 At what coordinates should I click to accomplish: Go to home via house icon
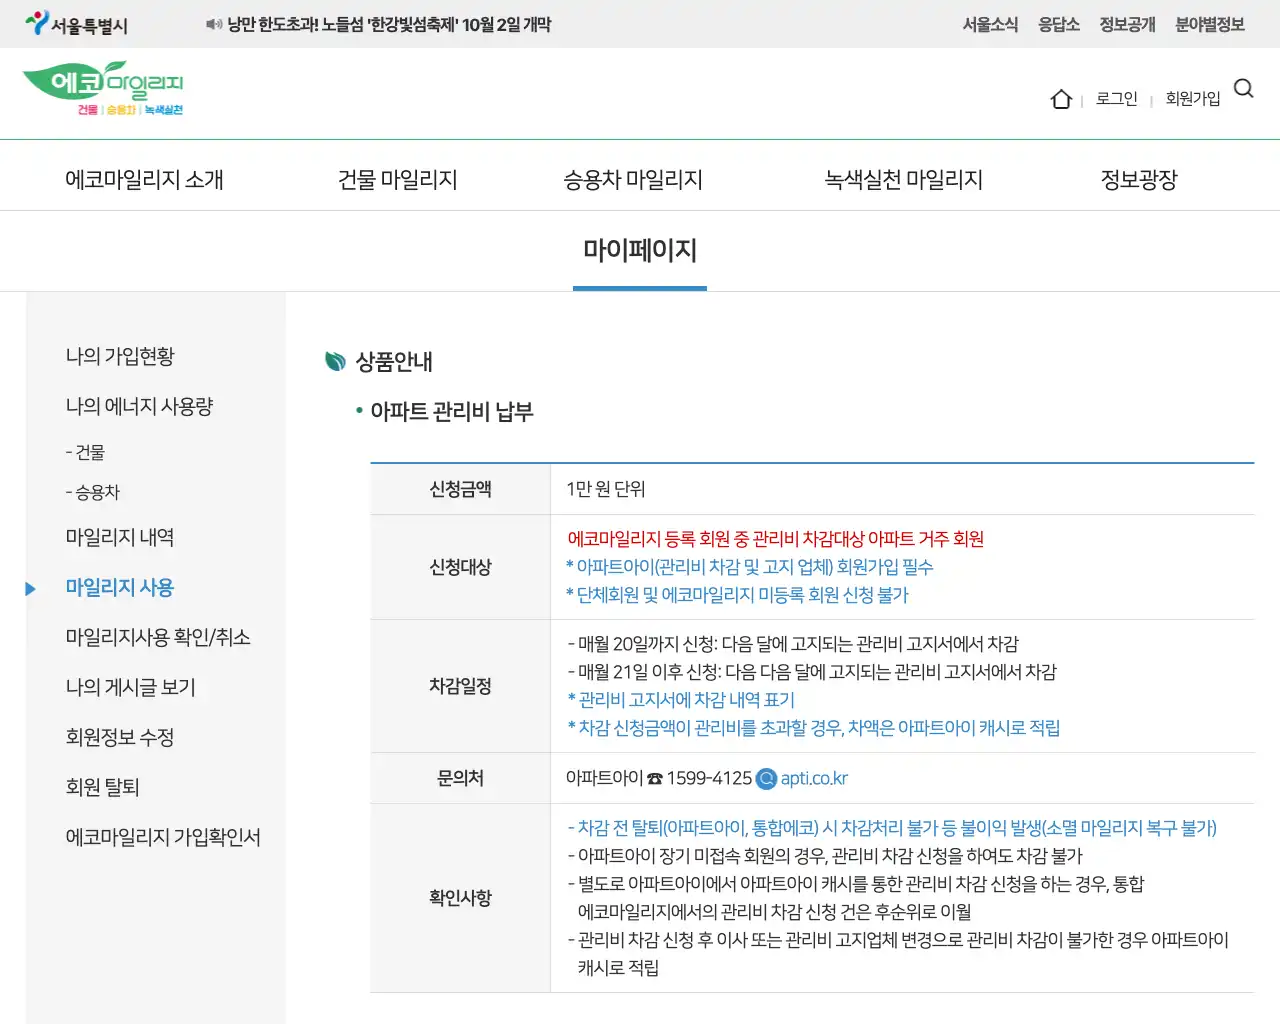(x=1061, y=99)
